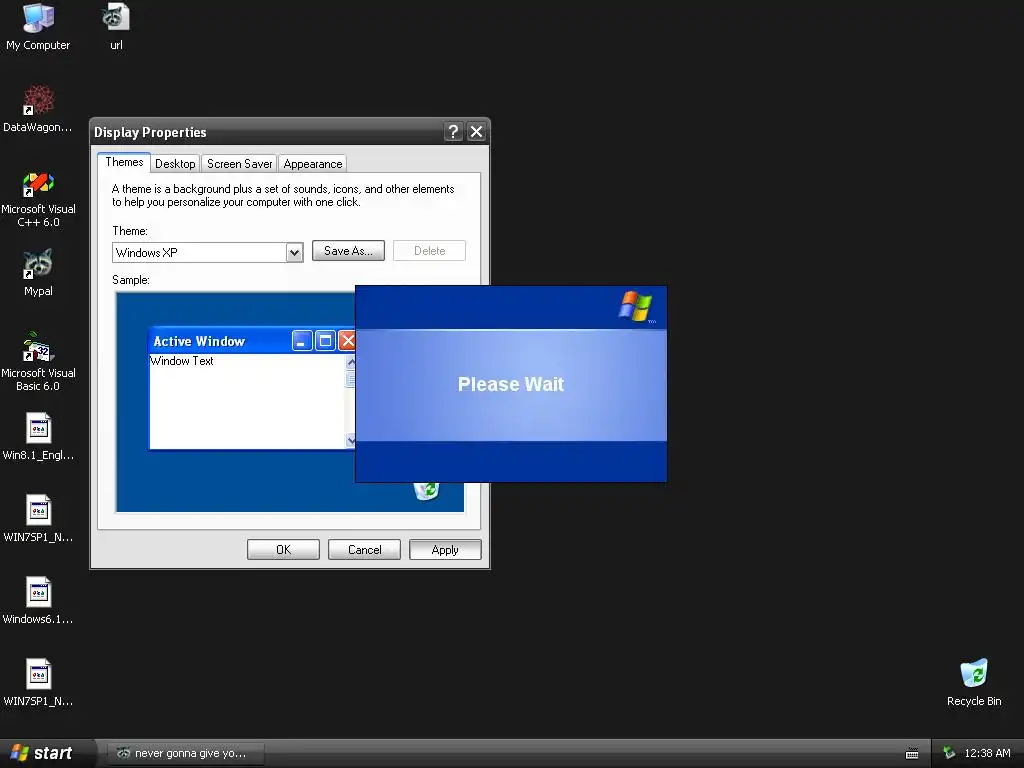Image resolution: width=1024 pixels, height=768 pixels.
Task: Select Microsoft Visual Basic 6.0 shortcut icon
Action: coord(38,362)
